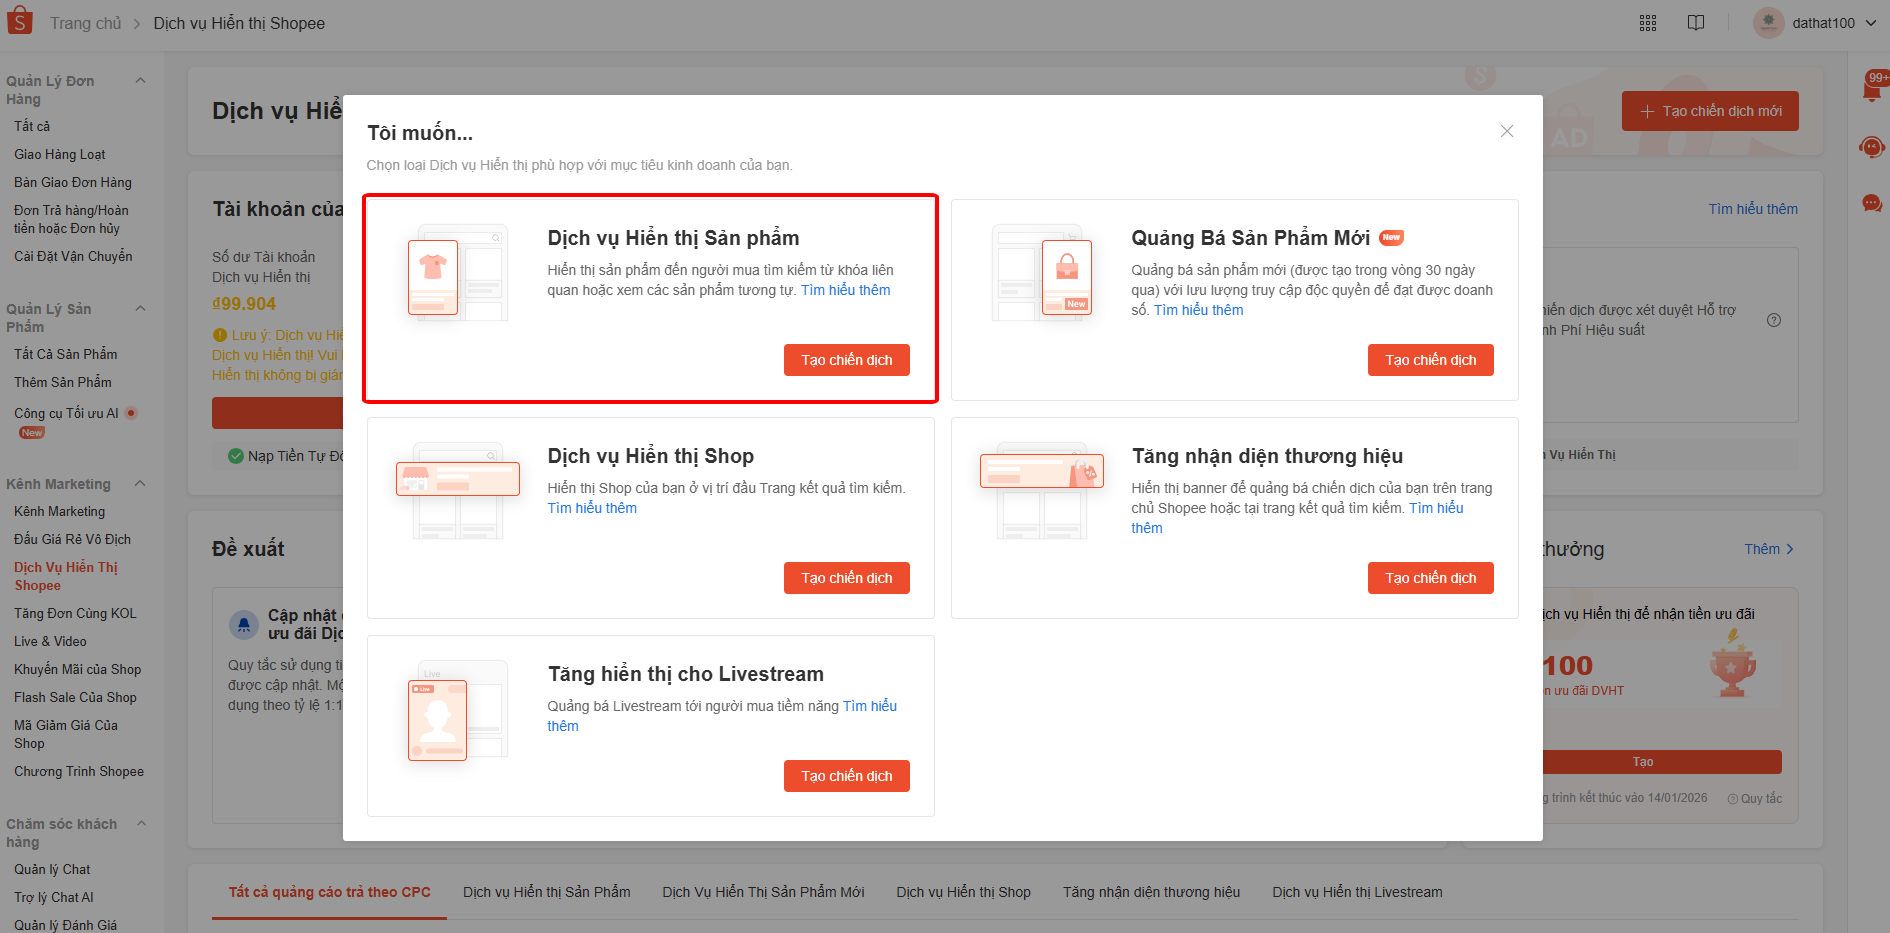Select Tăng nhận diện thương hiệu tab
The width and height of the screenshot is (1890, 933).
coord(1151,892)
